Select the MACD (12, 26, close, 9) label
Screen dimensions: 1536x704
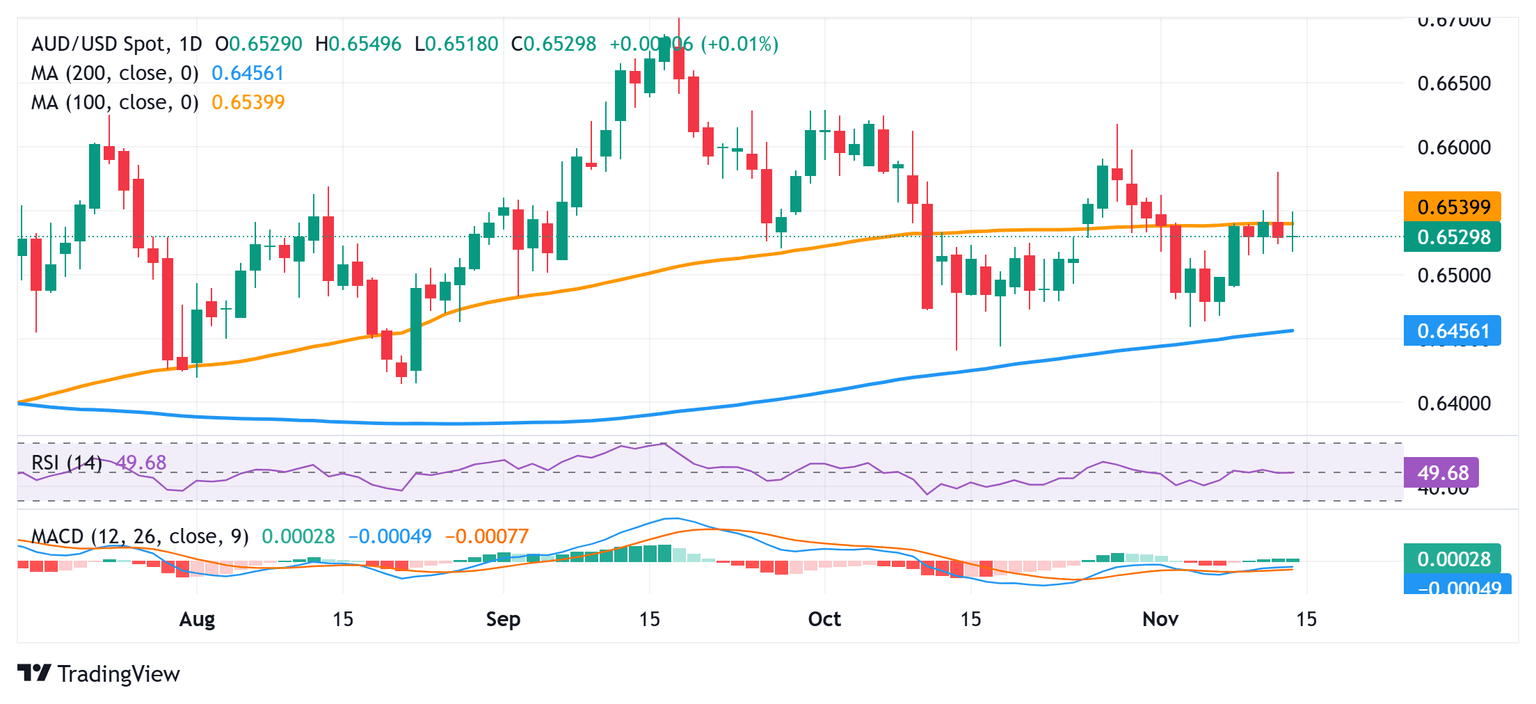(x=140, y=536)
